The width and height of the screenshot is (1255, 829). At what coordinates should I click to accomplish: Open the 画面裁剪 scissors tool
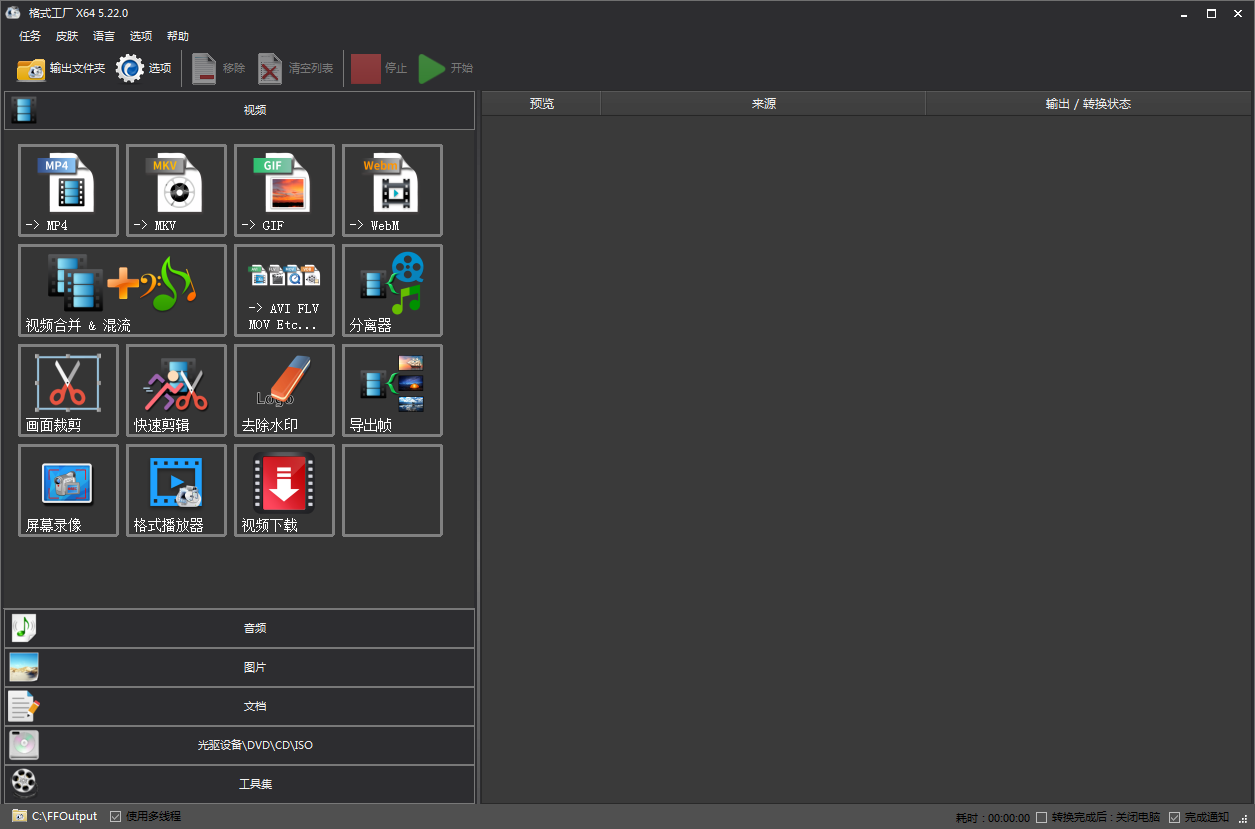(68, 390)
